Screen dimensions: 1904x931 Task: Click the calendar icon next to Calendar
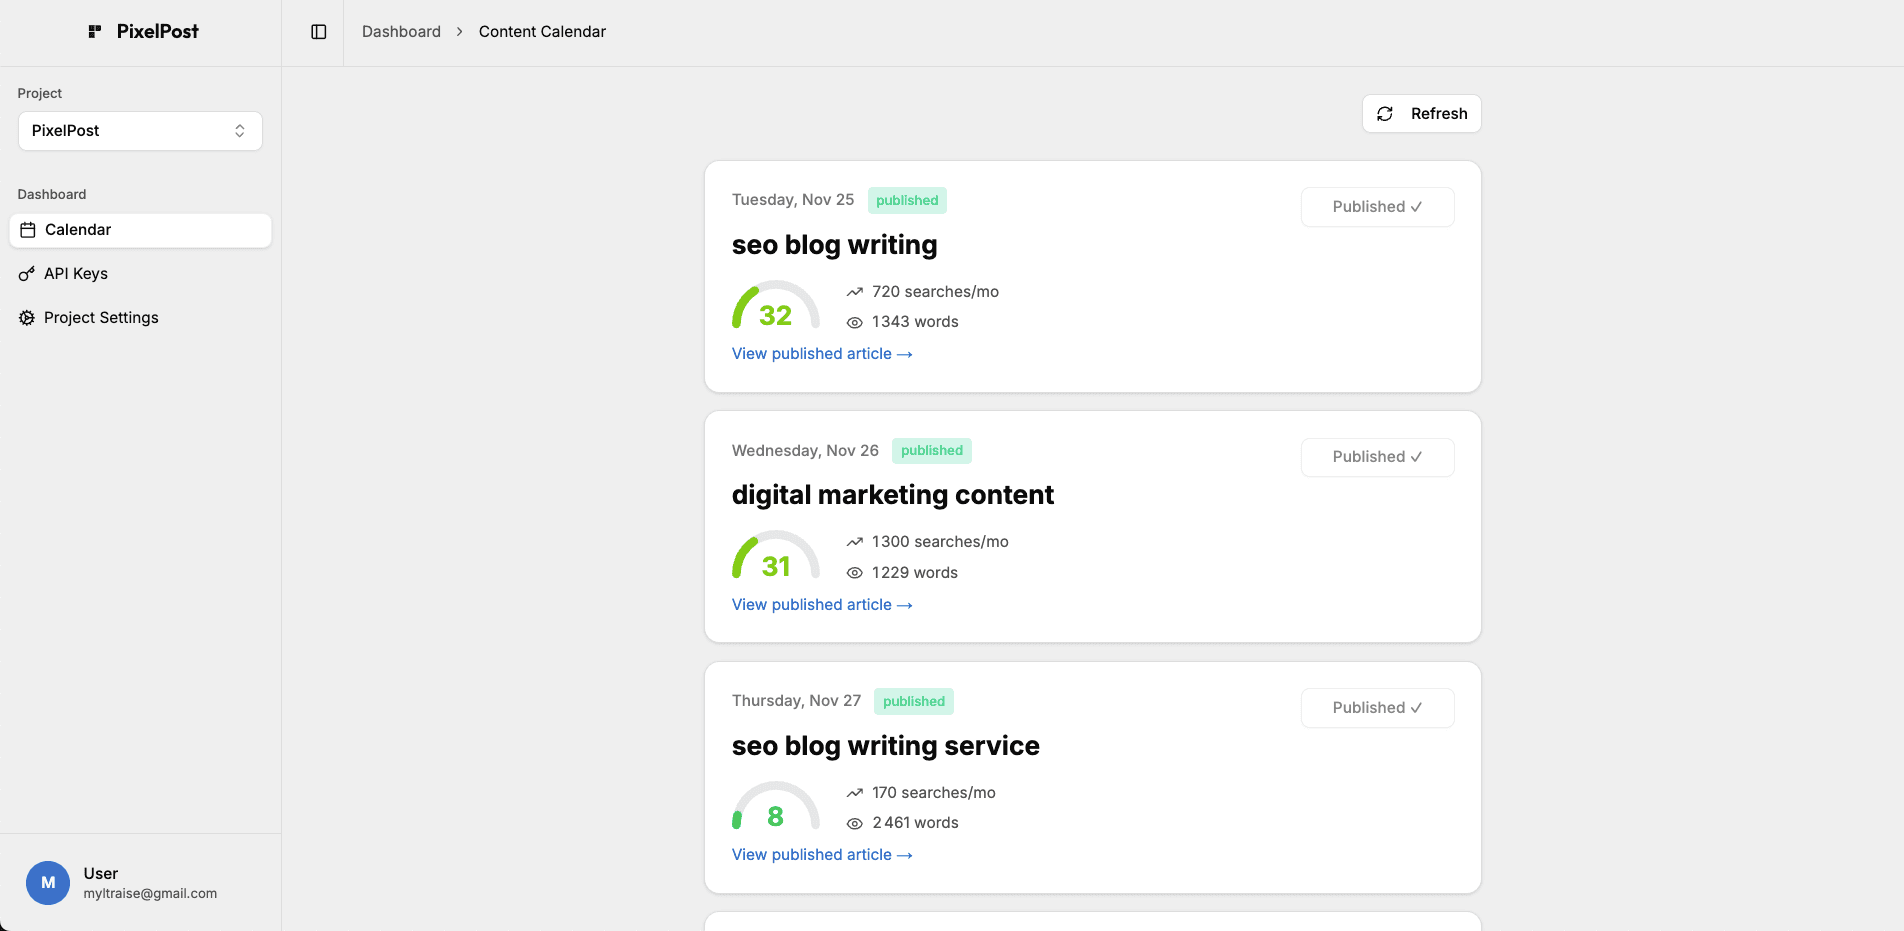click(27, 230)
